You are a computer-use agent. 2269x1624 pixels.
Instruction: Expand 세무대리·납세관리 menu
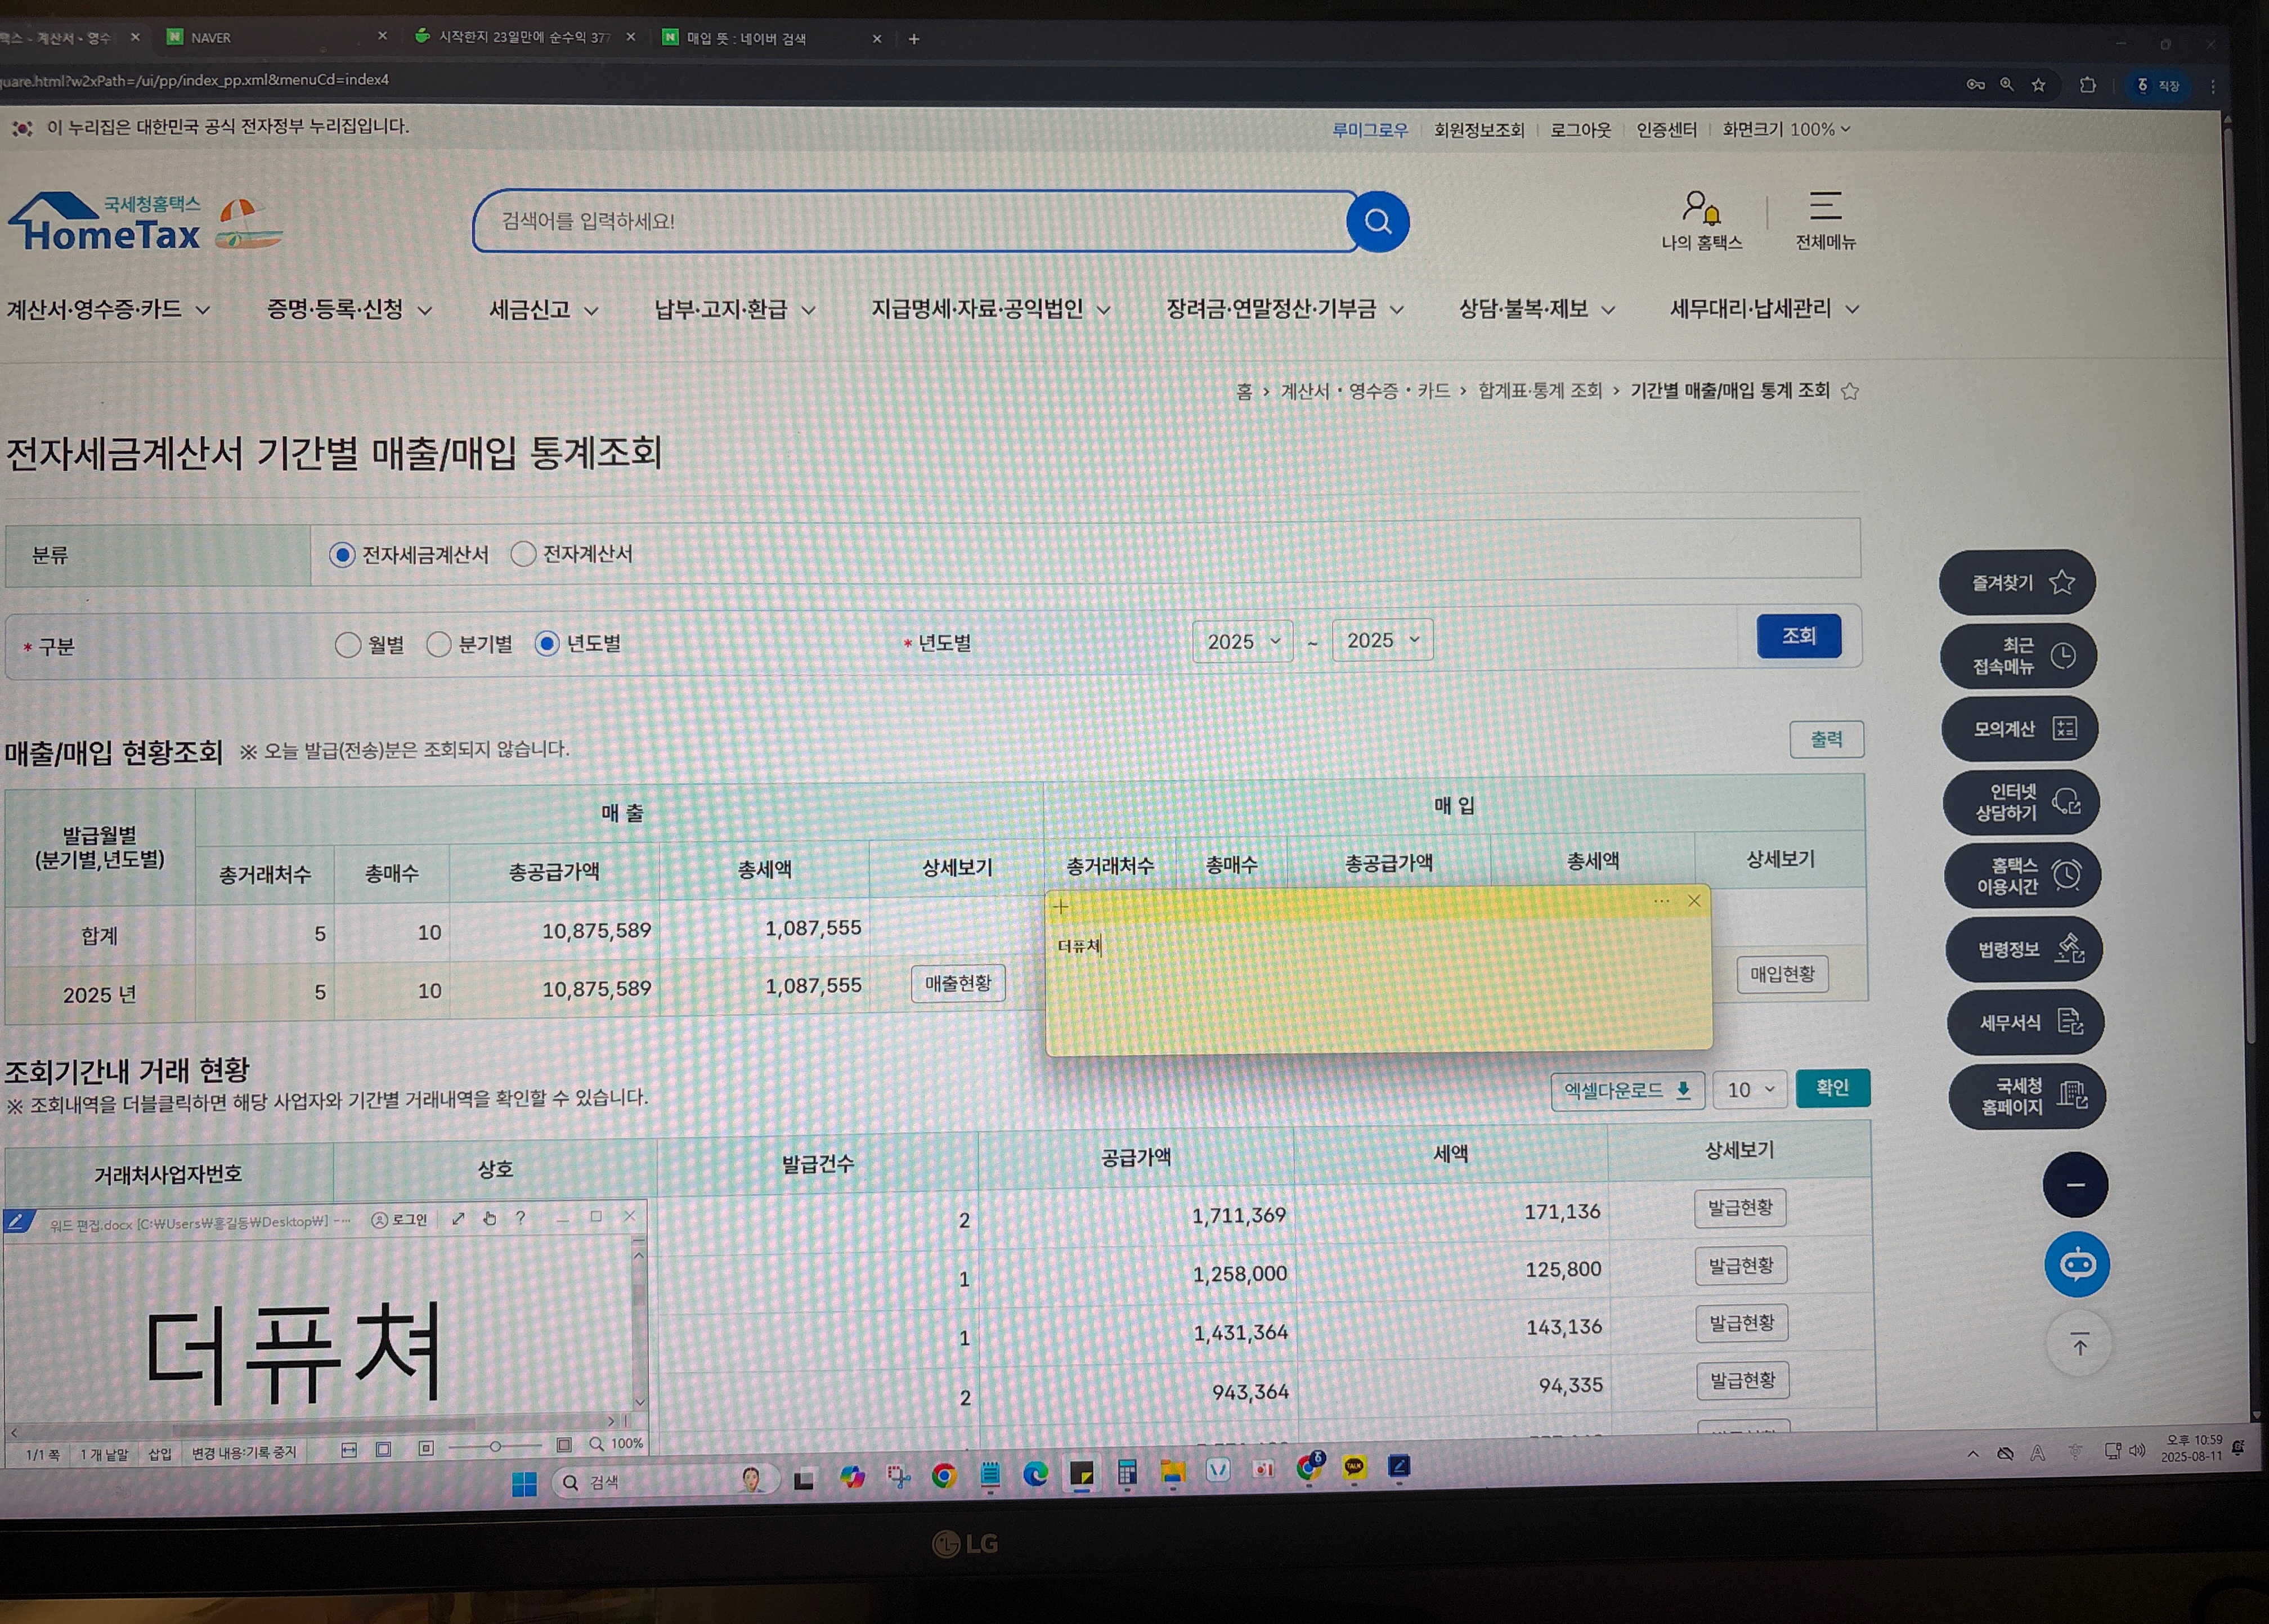tap(1764, 309)
